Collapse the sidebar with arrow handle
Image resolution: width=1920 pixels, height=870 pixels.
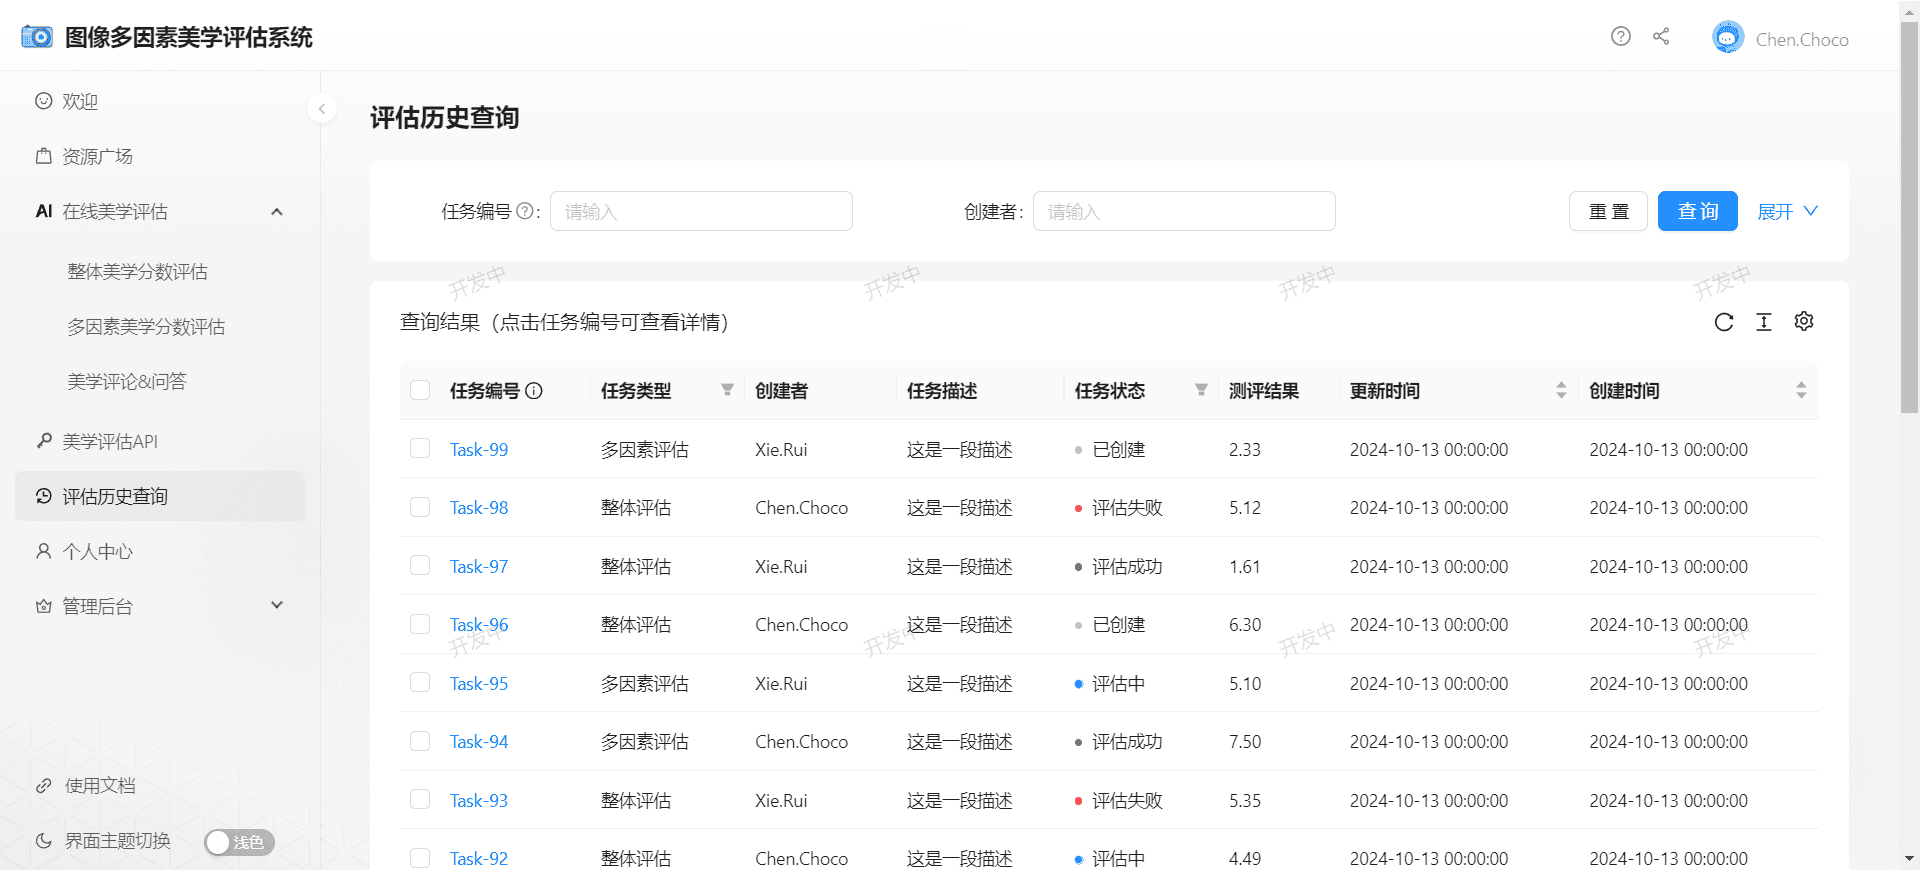tap(321, 108)
